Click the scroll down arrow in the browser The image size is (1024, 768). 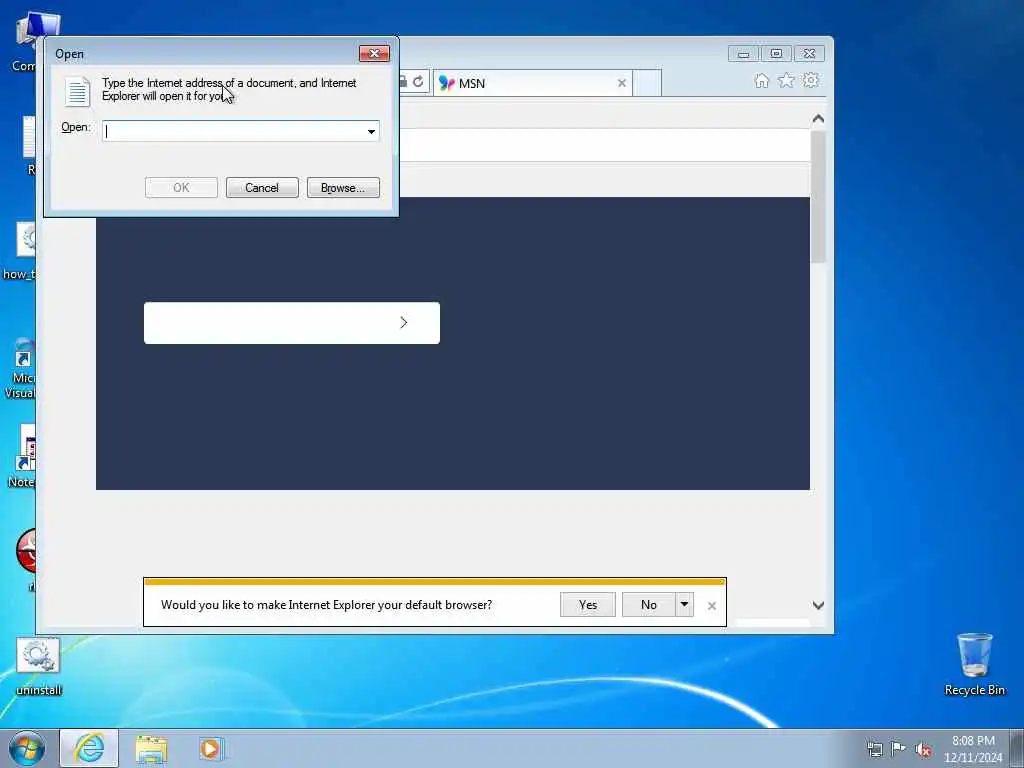click(818, 605)
